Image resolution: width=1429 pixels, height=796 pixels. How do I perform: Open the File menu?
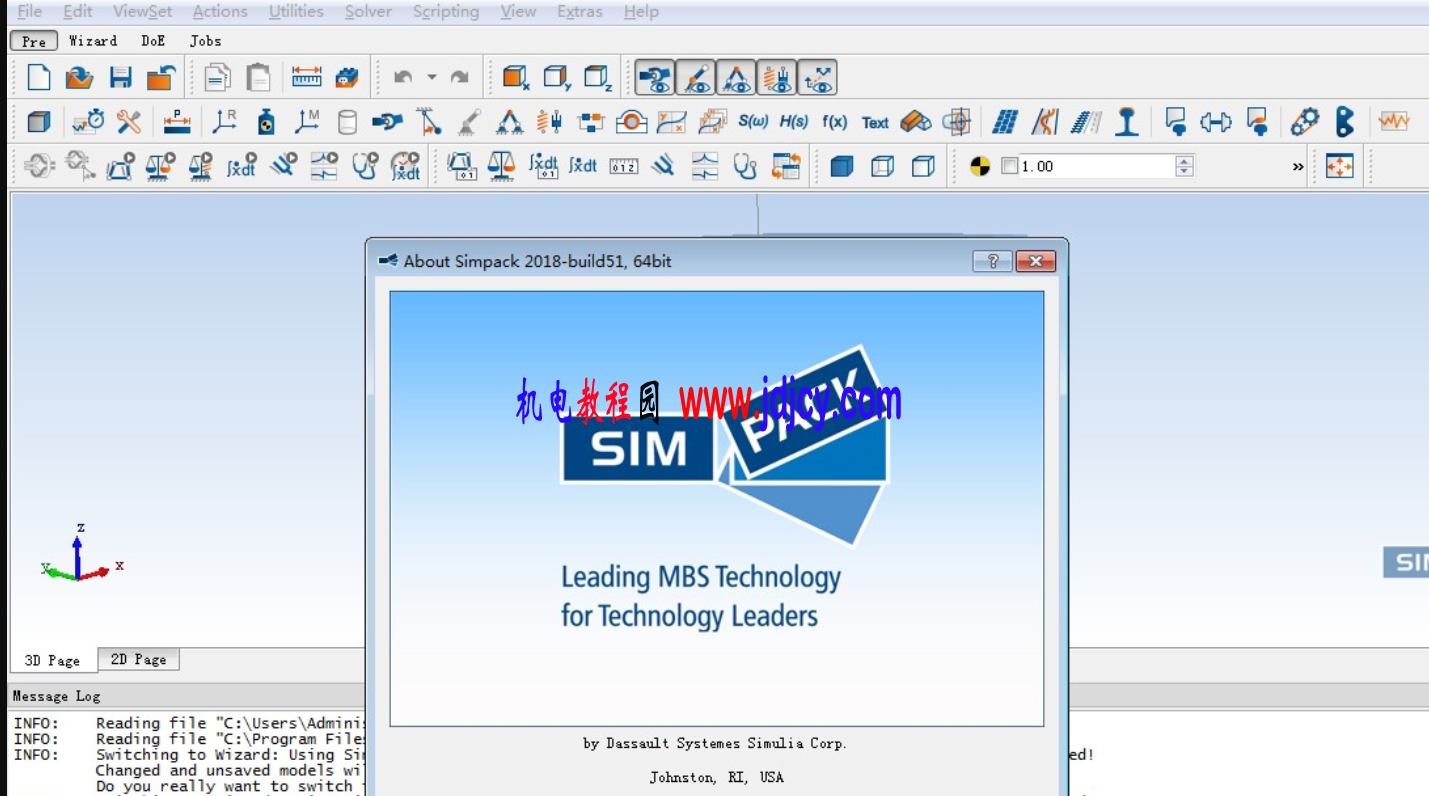pos(30,12)
